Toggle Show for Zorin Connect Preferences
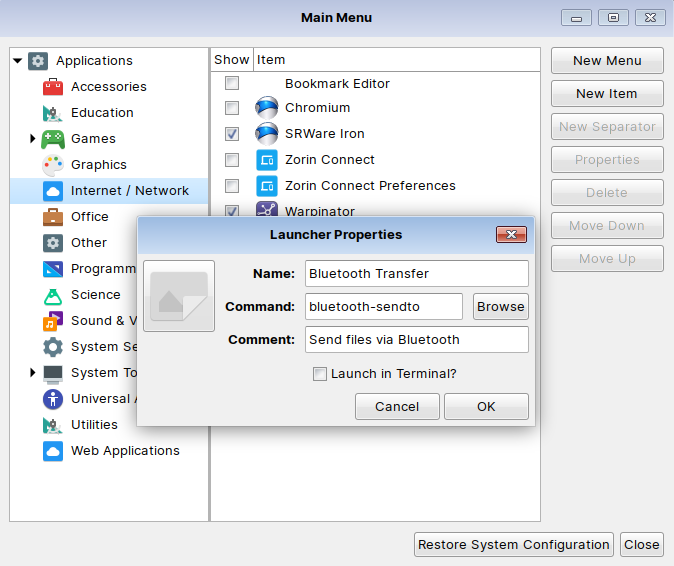 pyautogui.click(x=232, y=186)
